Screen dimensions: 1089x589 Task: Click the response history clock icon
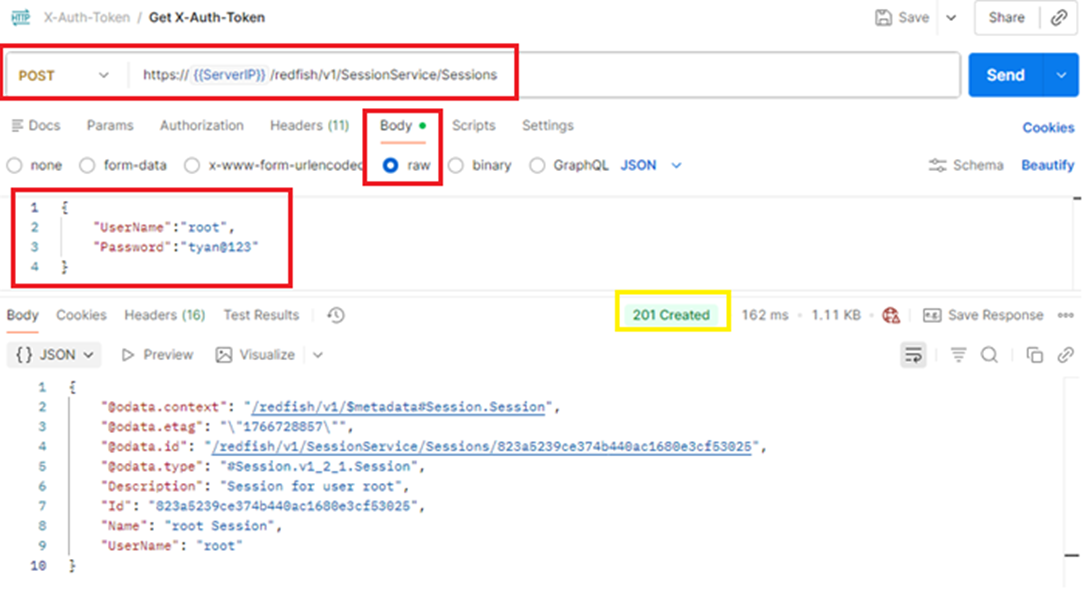pyautogui.click(x=336, y=315)
